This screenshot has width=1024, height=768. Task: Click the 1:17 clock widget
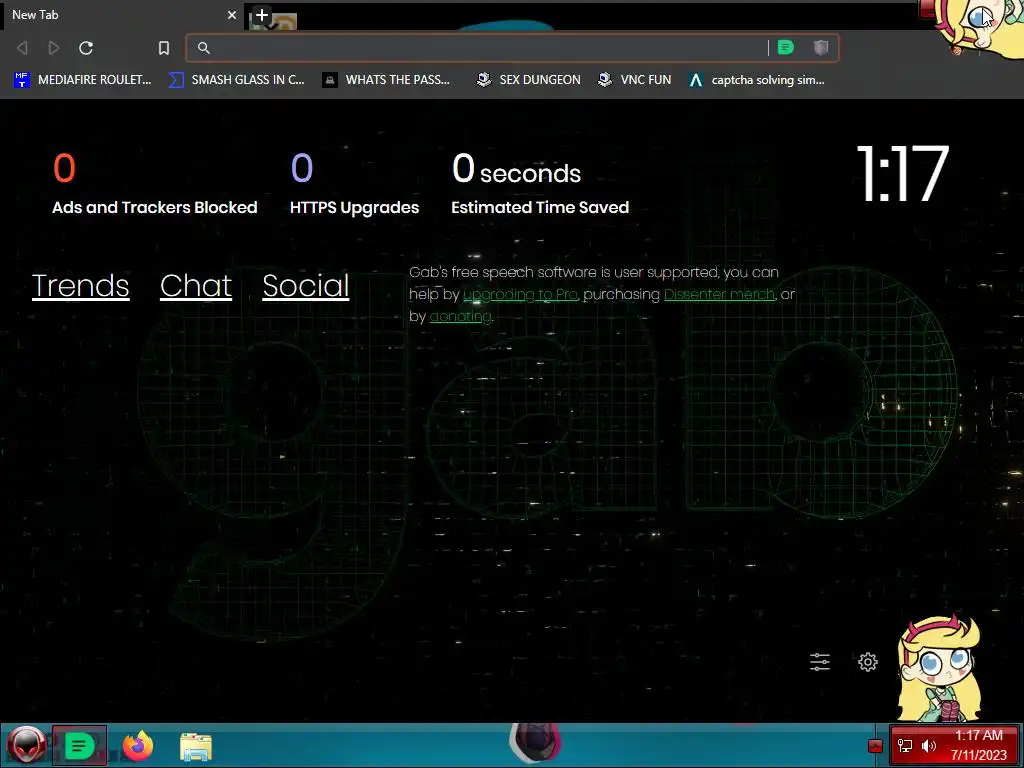pyautogui.click(x=902, y=174)
